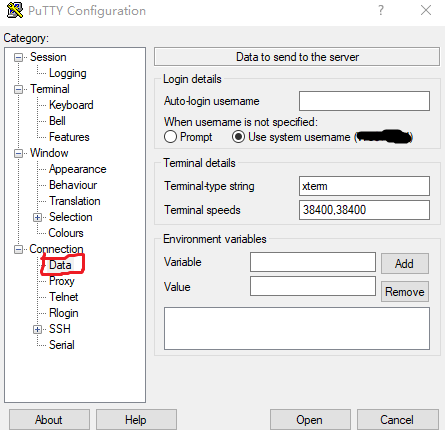Collapse the Connection tree node
This screenshot has height=430, width=445.
pos(18,250)
